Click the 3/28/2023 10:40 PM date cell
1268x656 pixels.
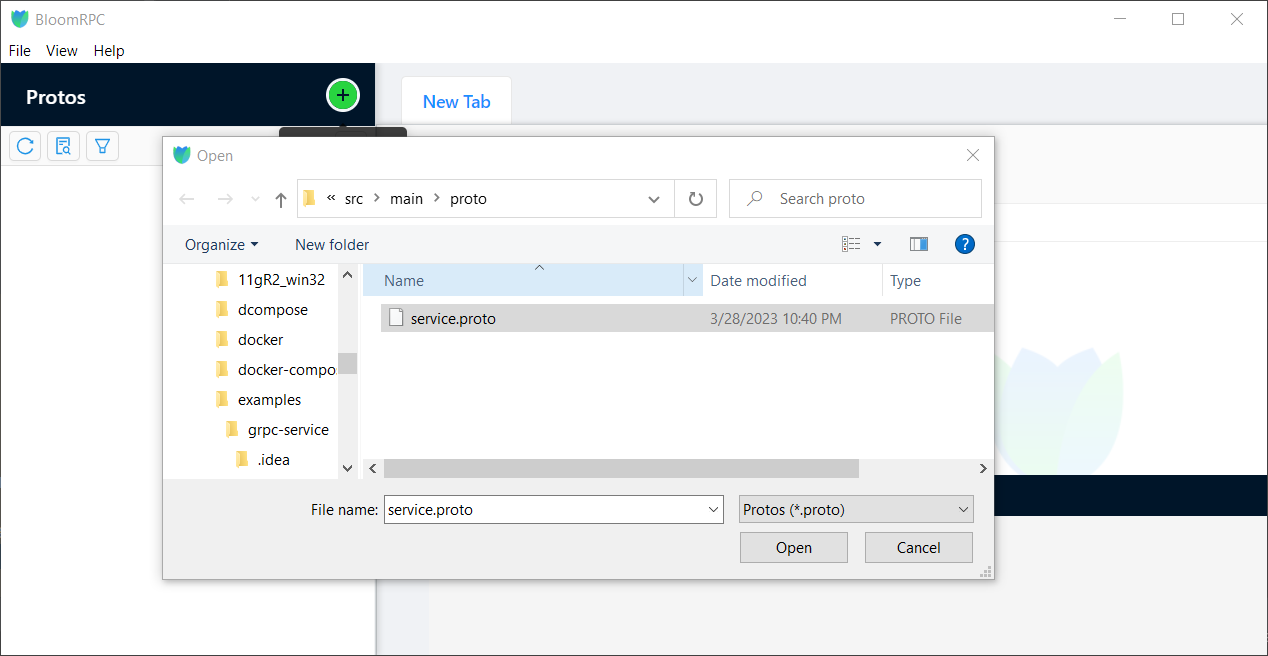pos(776,319)
